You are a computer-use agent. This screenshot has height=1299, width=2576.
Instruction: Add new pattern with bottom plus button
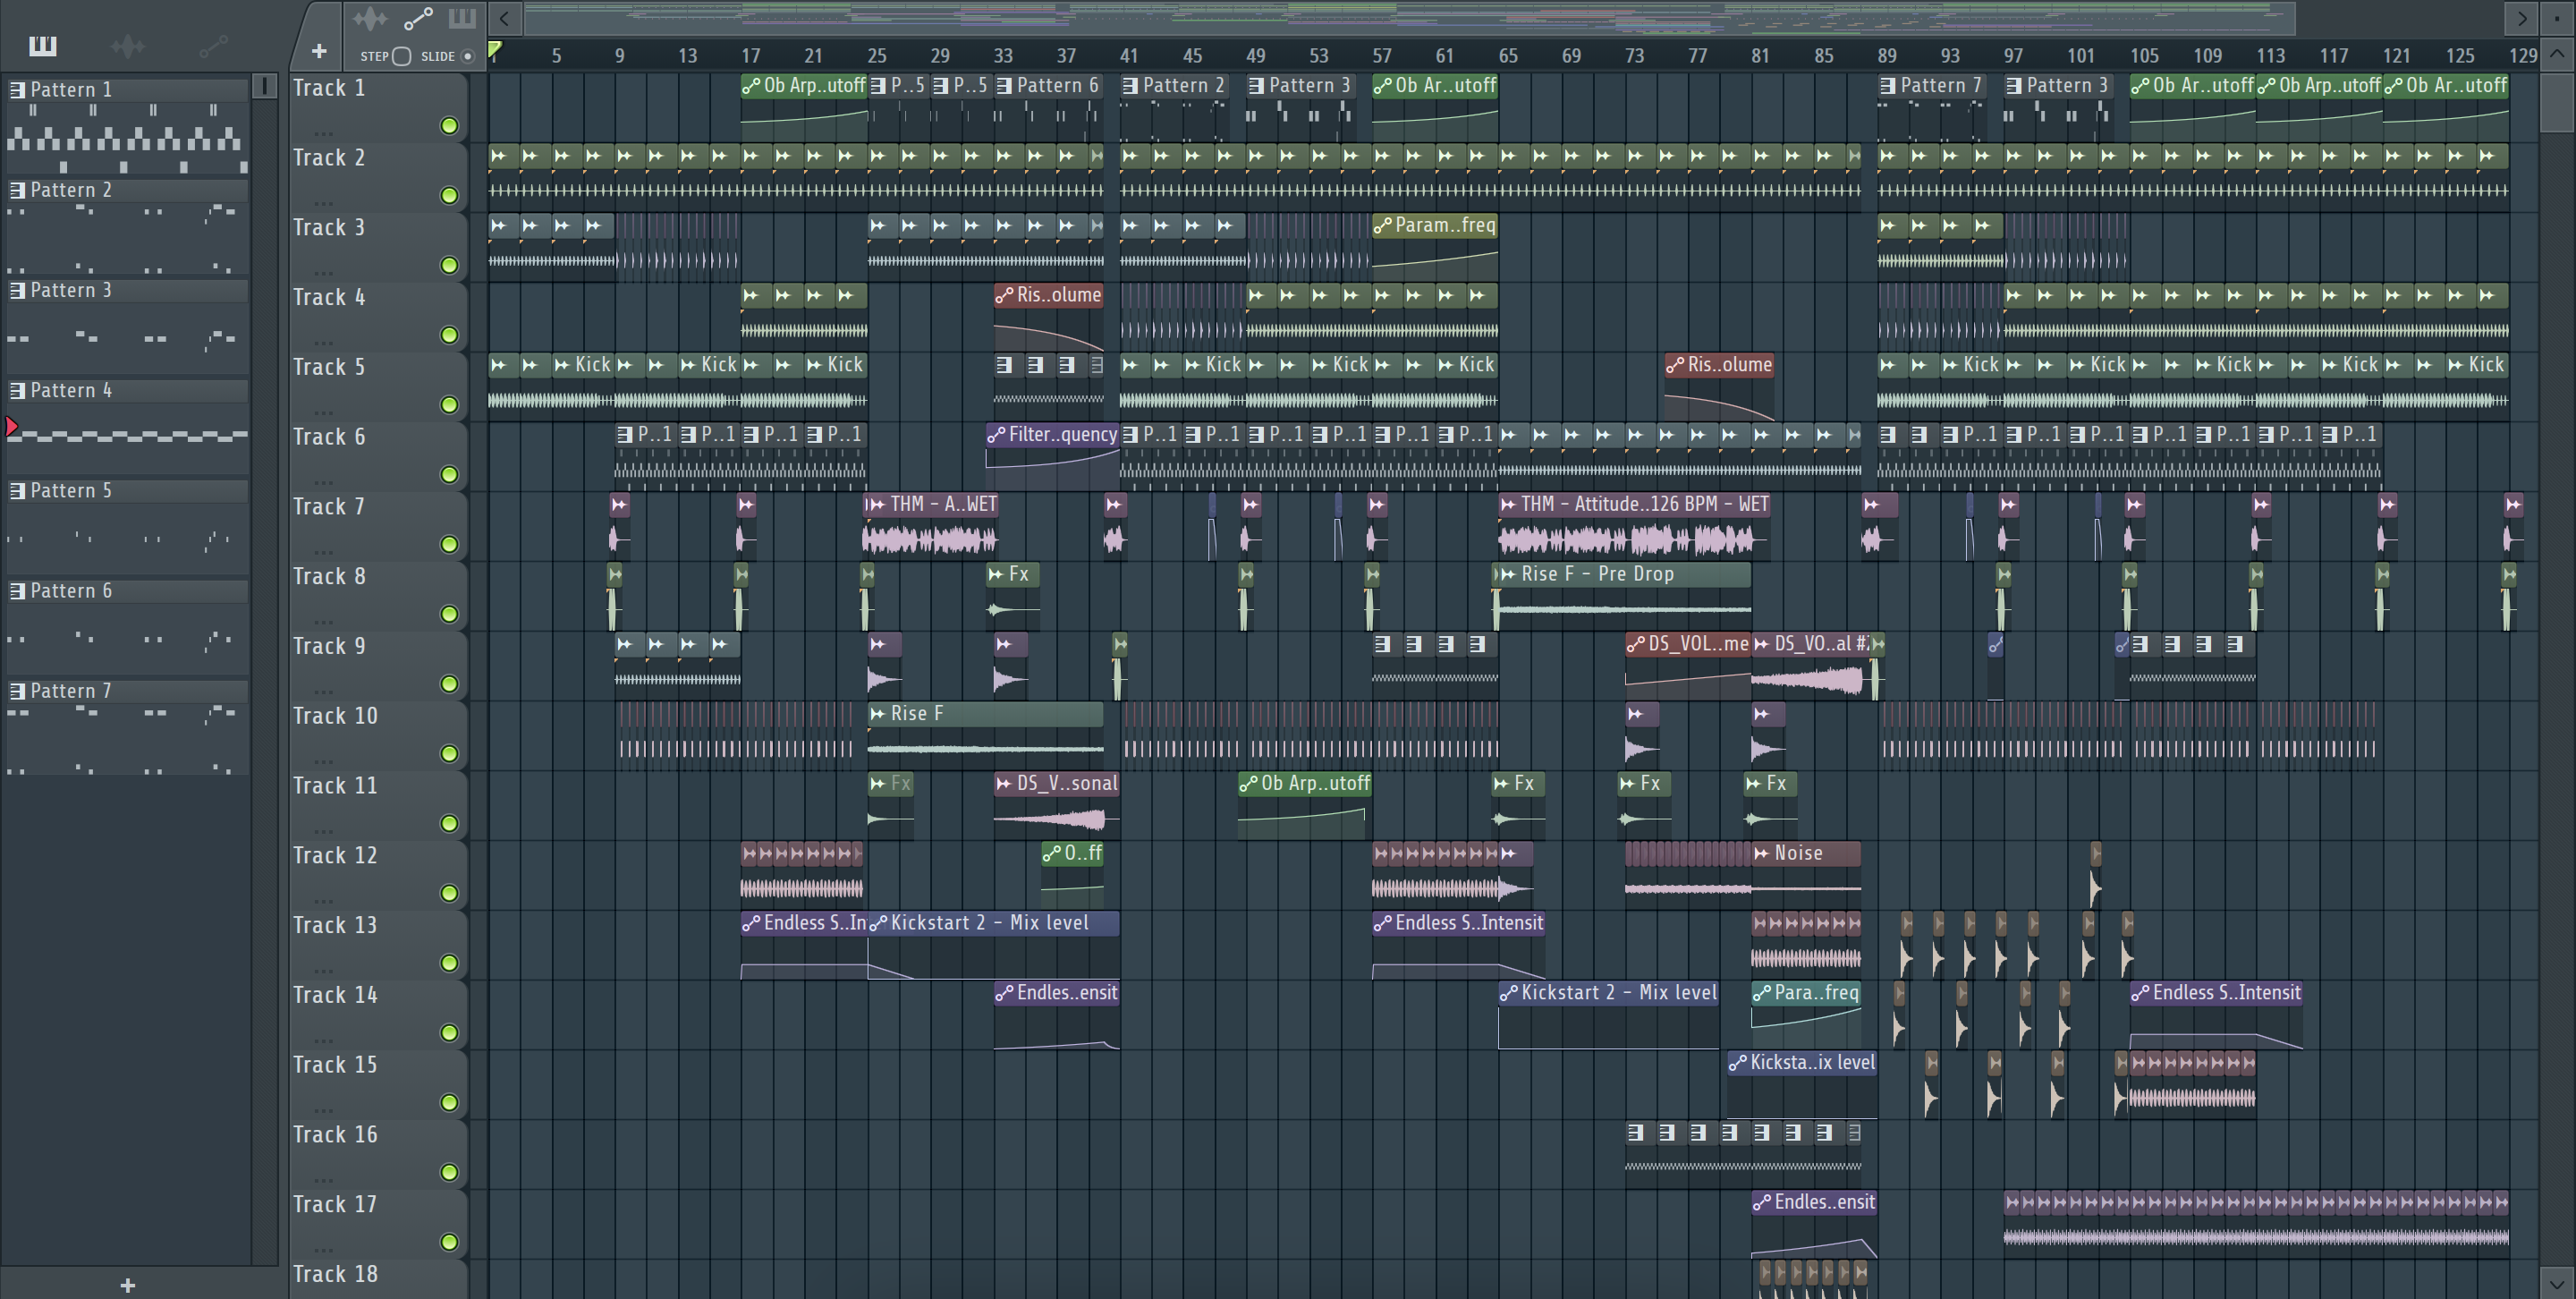(x=127, y=1285)
